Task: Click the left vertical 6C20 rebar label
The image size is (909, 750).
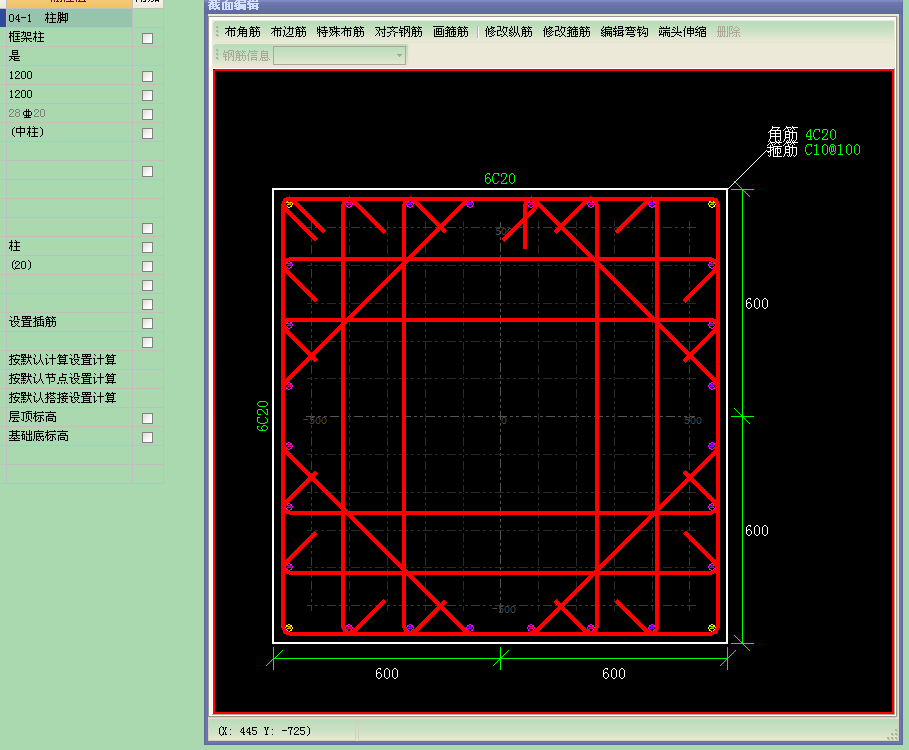Action: (263, 416)
